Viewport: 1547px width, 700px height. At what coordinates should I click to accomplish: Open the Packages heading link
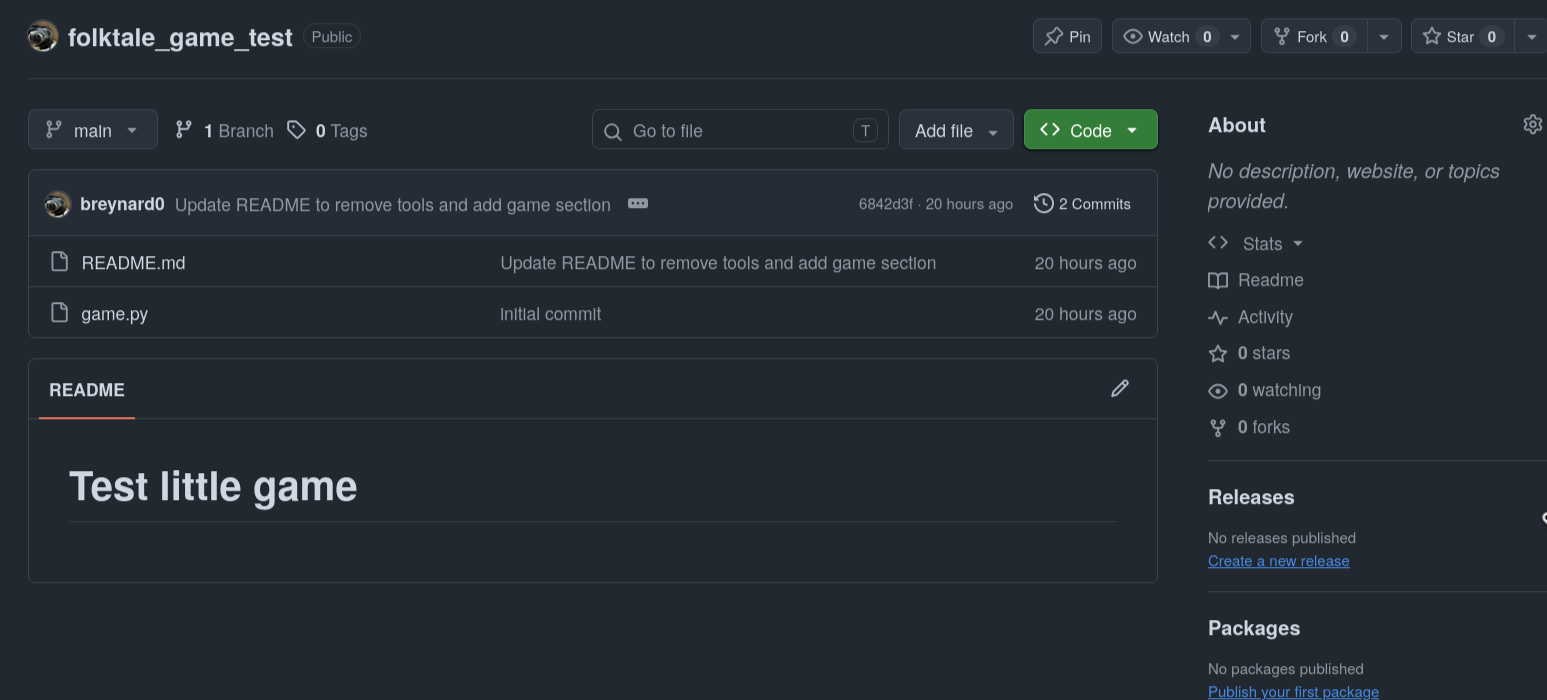[1254, 628]
